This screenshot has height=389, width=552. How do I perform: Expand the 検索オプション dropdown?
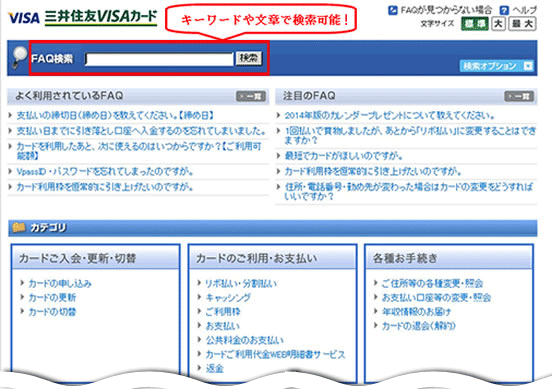tap(496, 66)
